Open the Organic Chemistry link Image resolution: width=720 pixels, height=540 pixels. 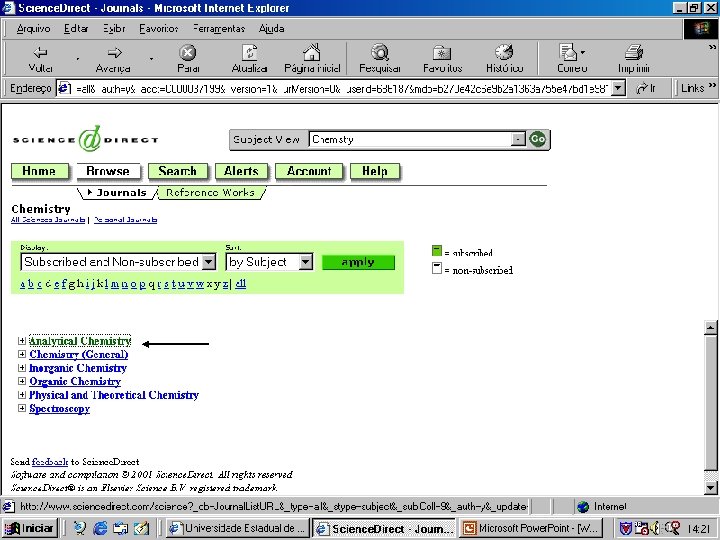[x=75, y=381]
